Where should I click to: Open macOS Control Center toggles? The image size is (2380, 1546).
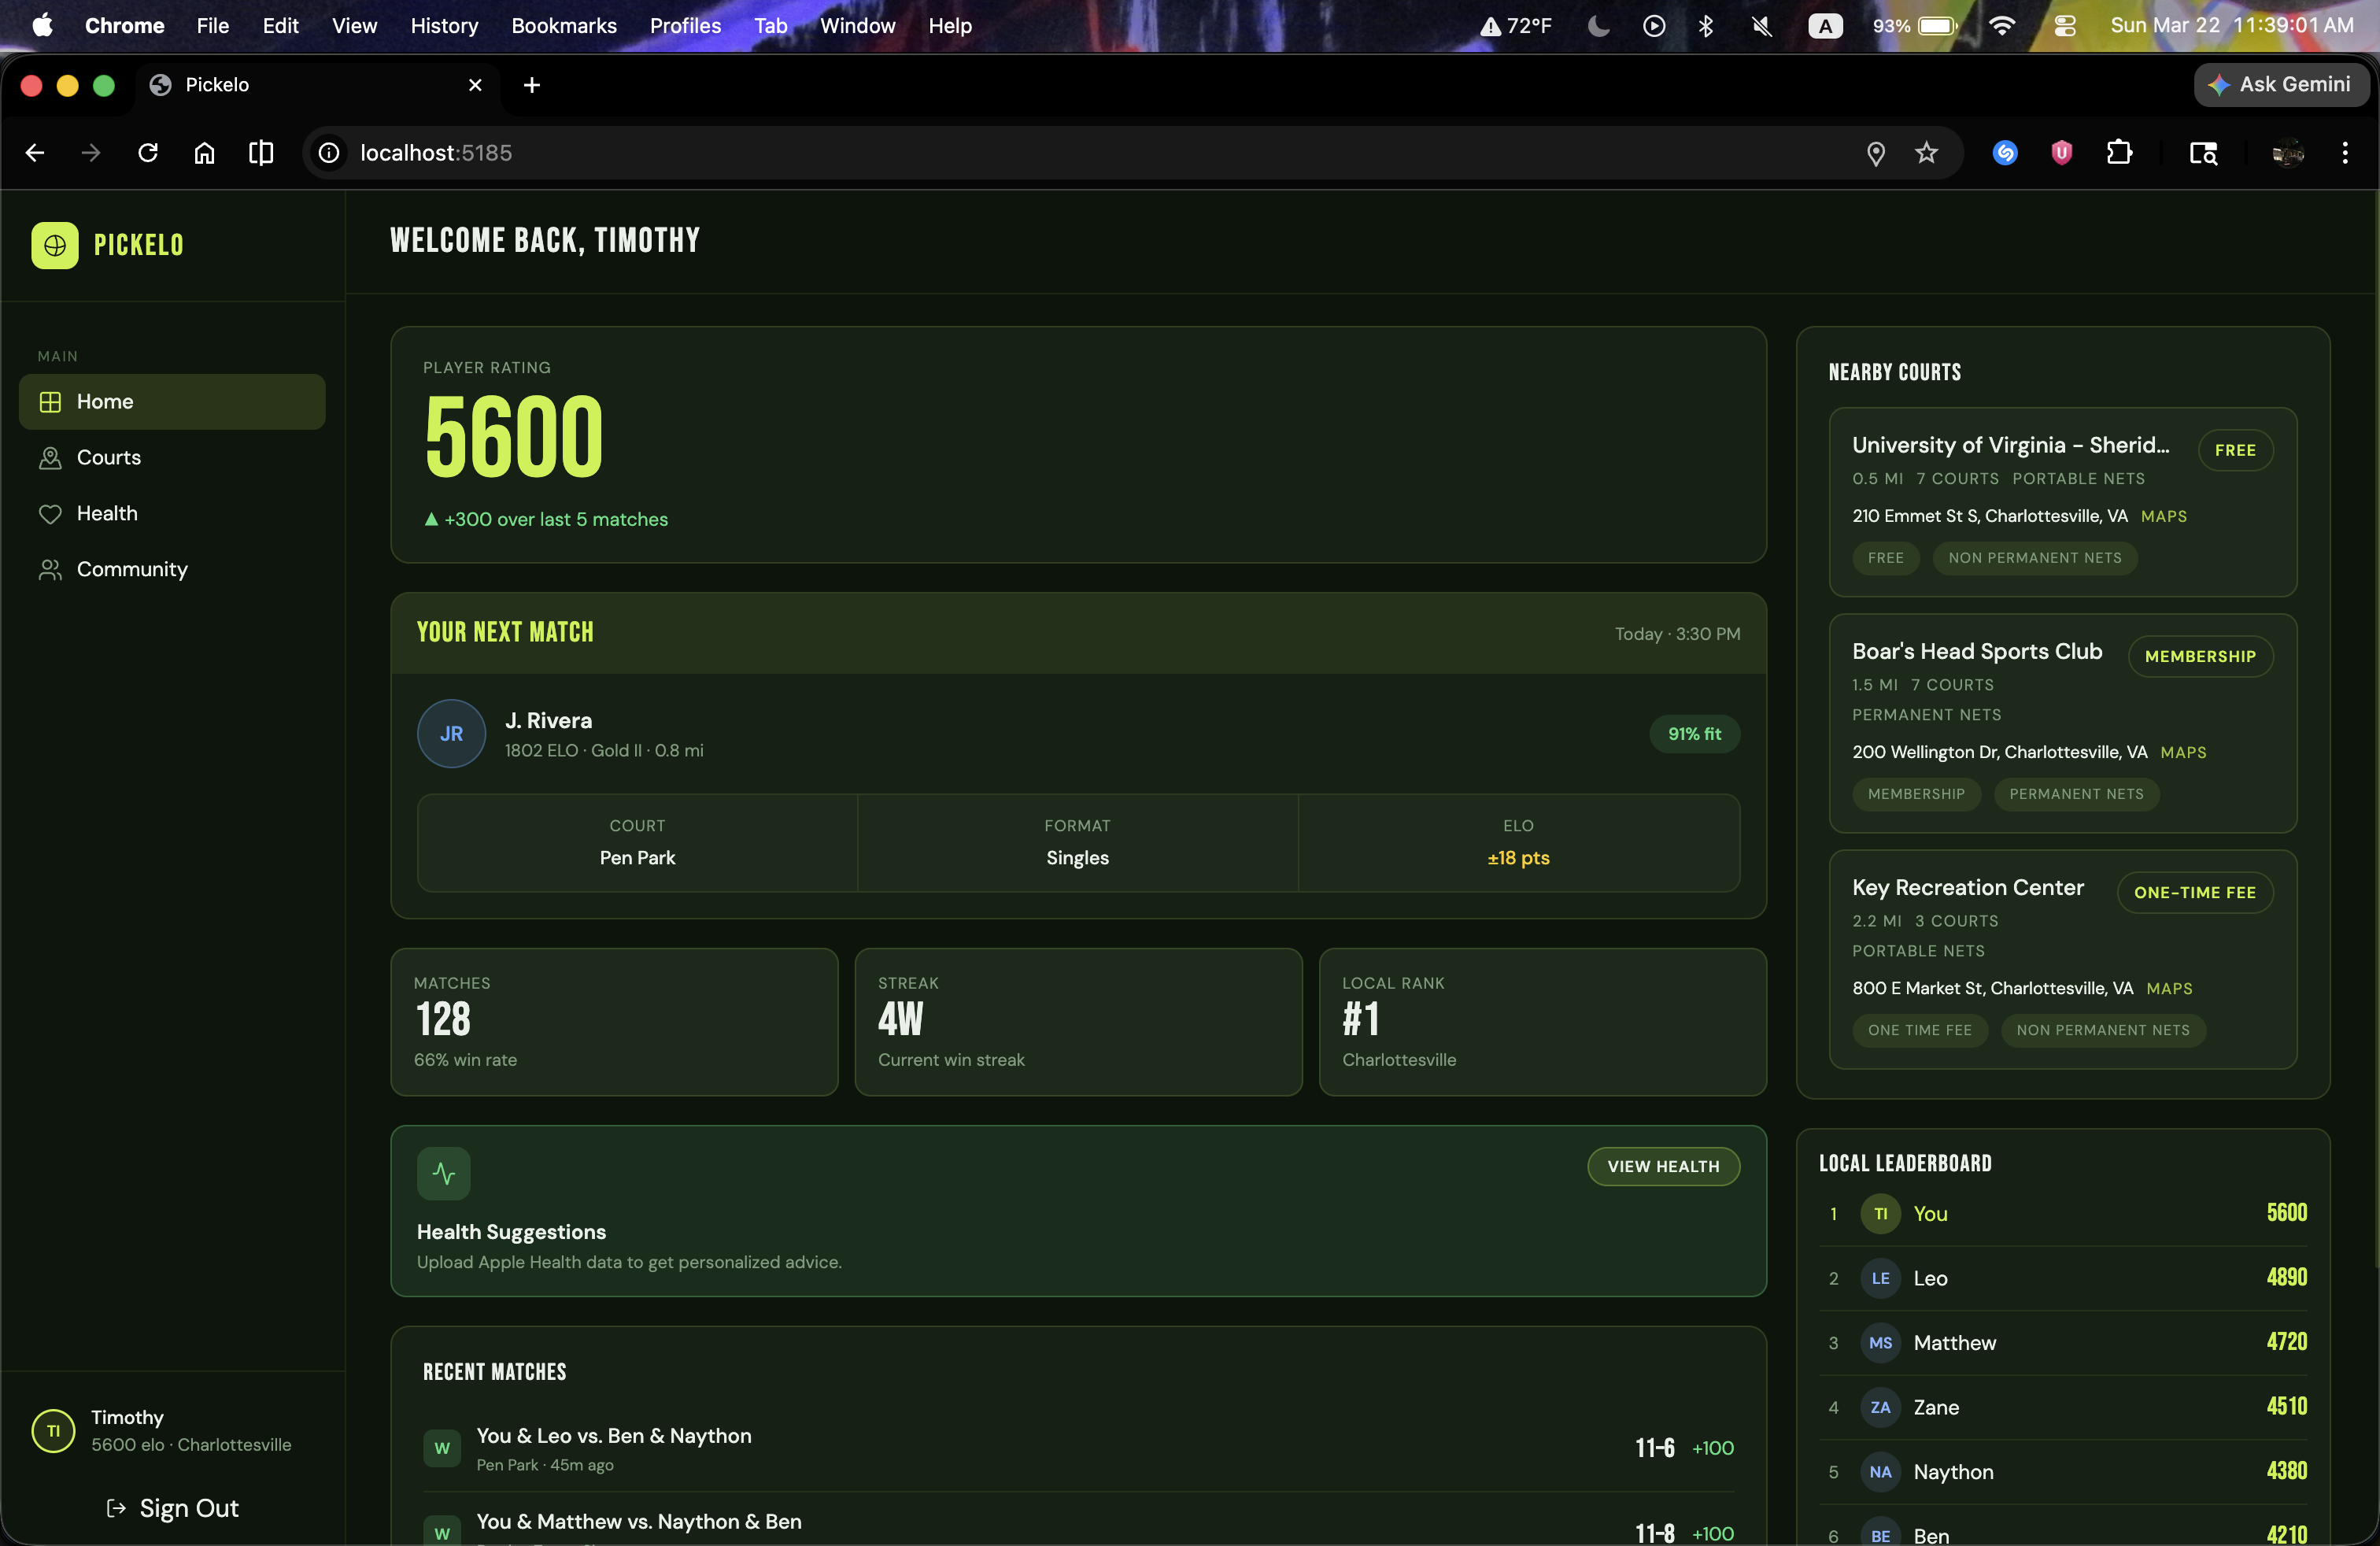point(2064,26)
